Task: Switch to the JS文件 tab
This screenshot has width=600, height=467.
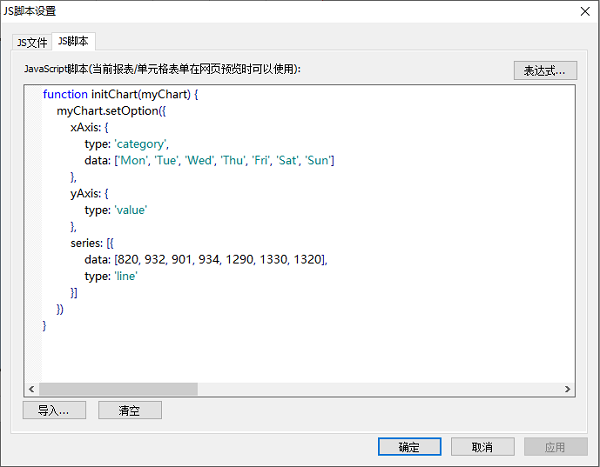Action: [31, 42]
